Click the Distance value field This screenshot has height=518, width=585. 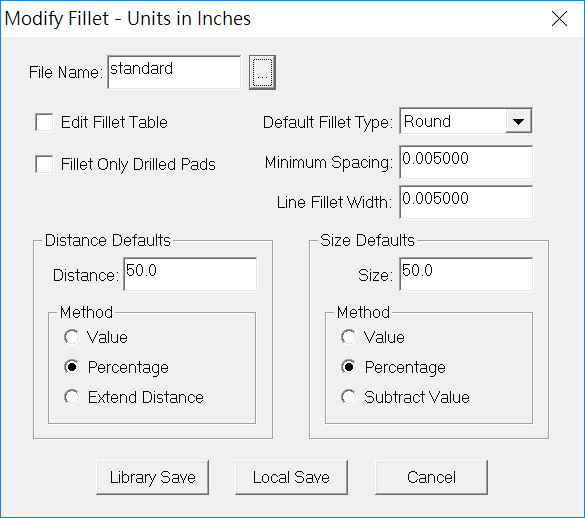pyautogui.click(x=190, y=274)
